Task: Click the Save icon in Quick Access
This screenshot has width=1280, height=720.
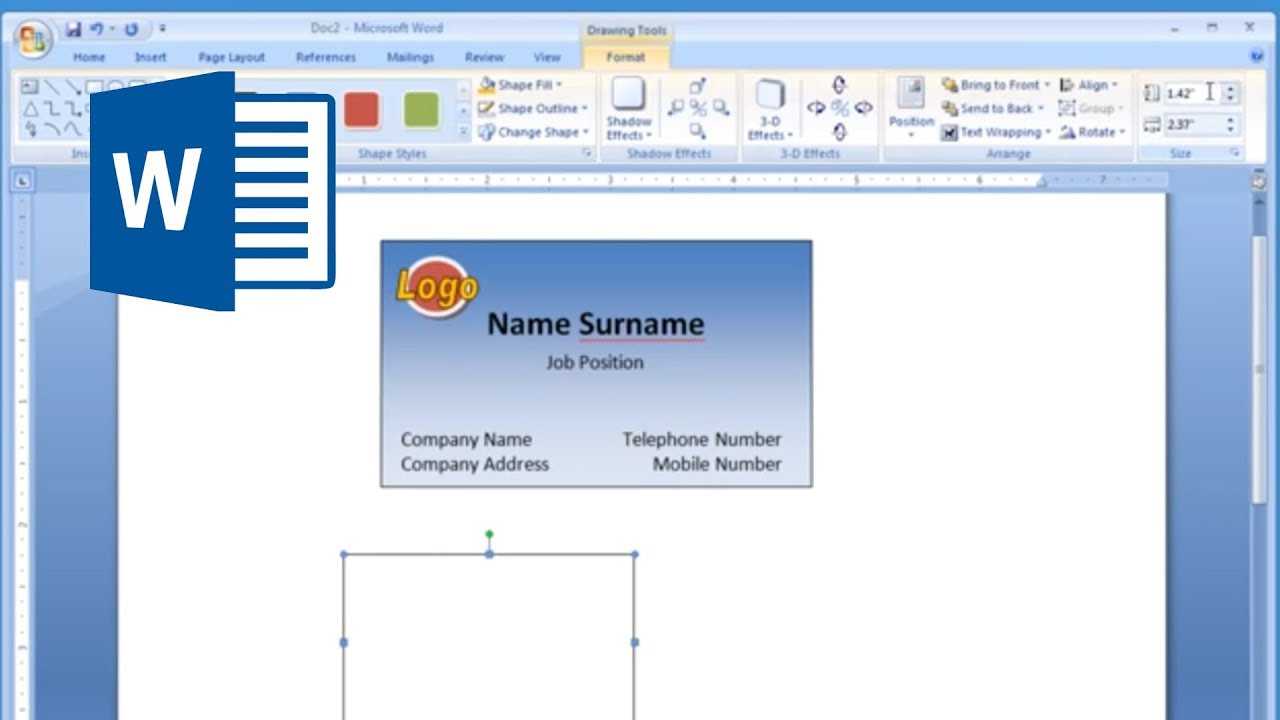Action: click(x=73, y=29)
